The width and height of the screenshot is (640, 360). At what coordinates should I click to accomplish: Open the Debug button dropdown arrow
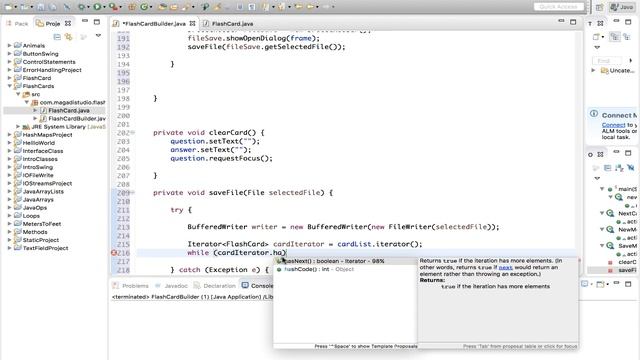pos(88,7)
